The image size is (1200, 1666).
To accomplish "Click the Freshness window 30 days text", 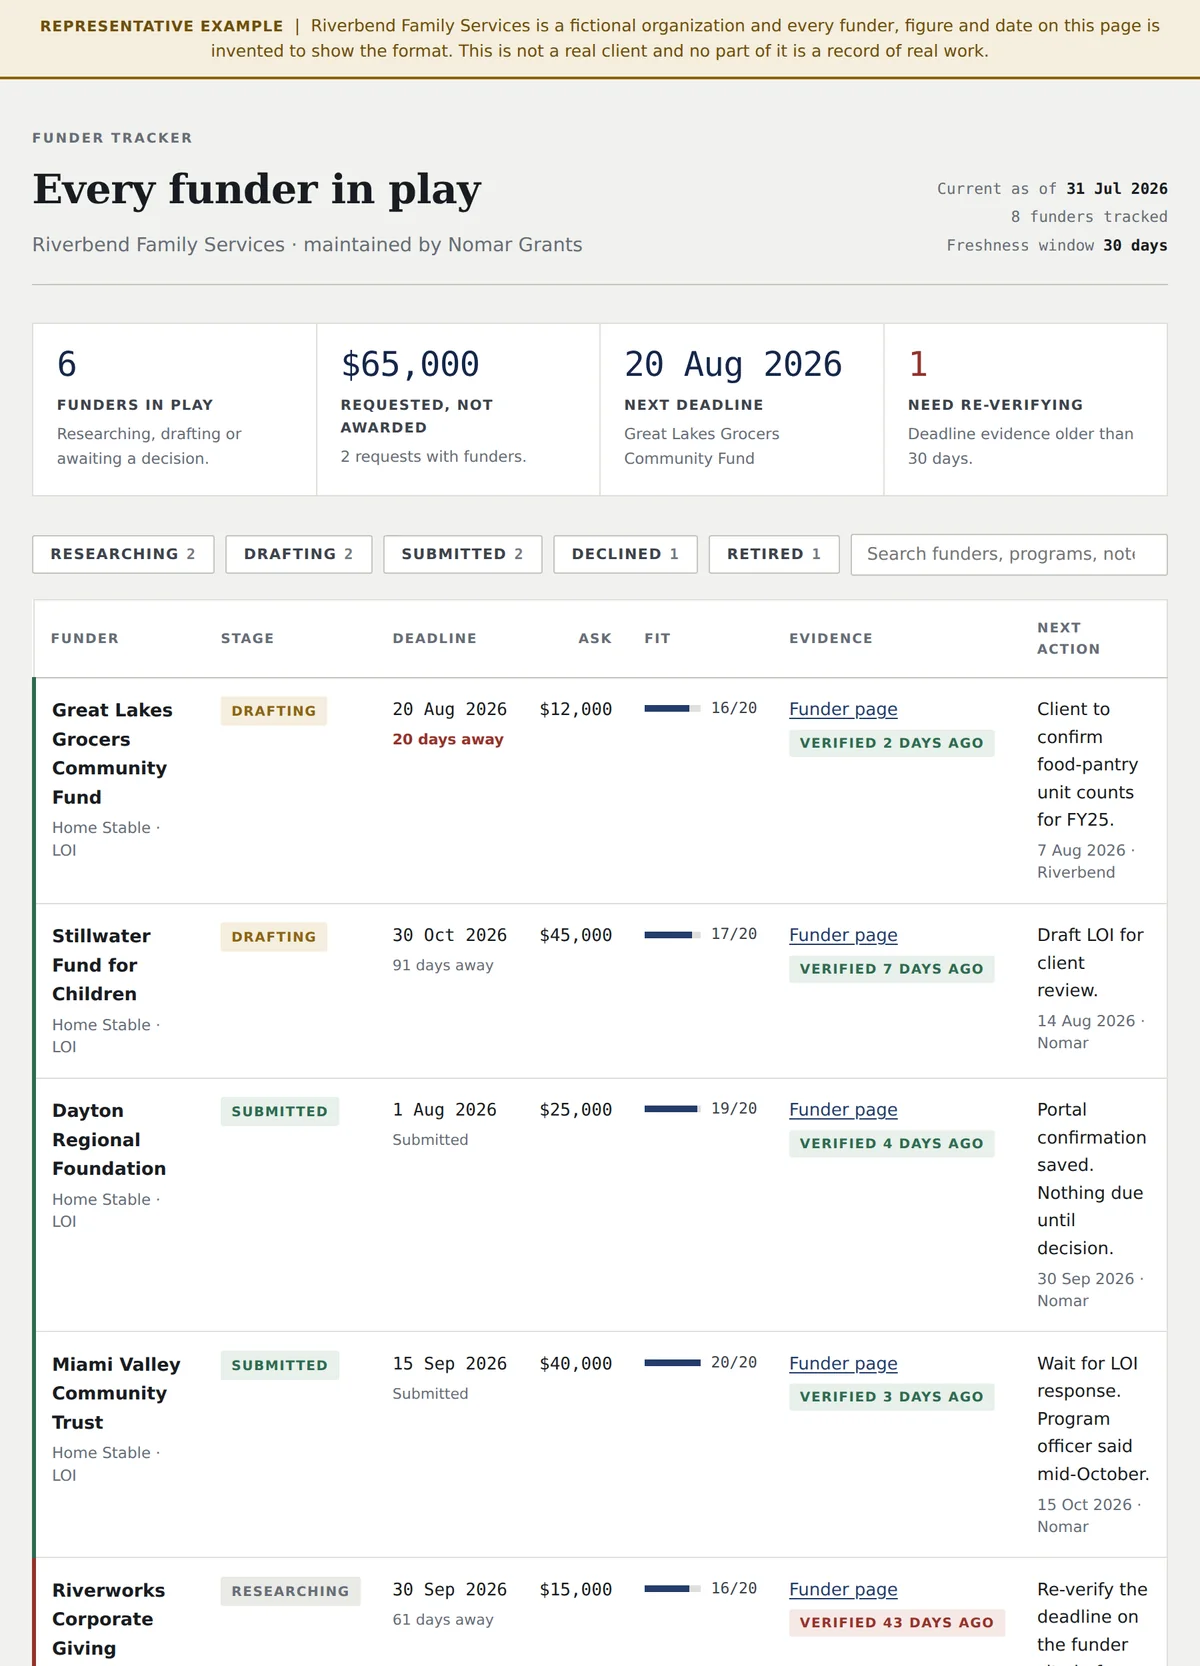I will [1057, 246].
